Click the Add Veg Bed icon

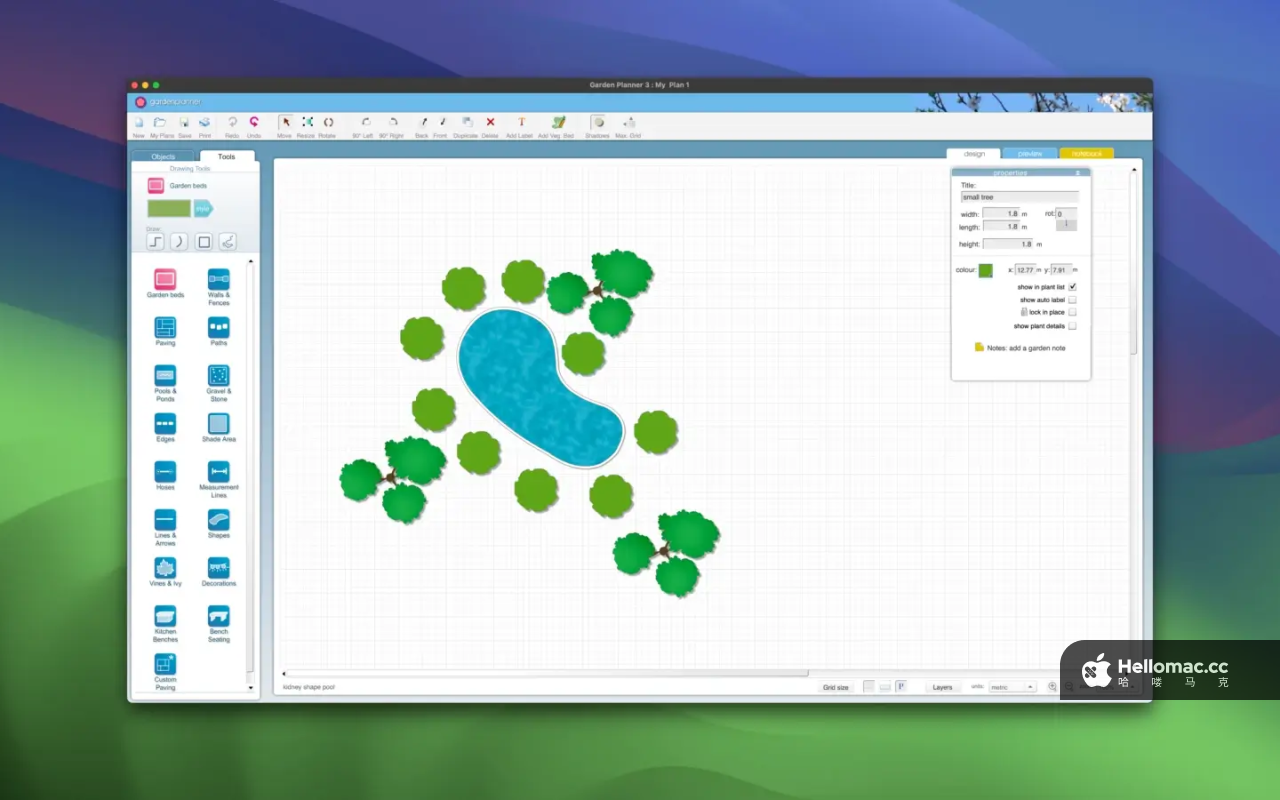coord(558,123)
